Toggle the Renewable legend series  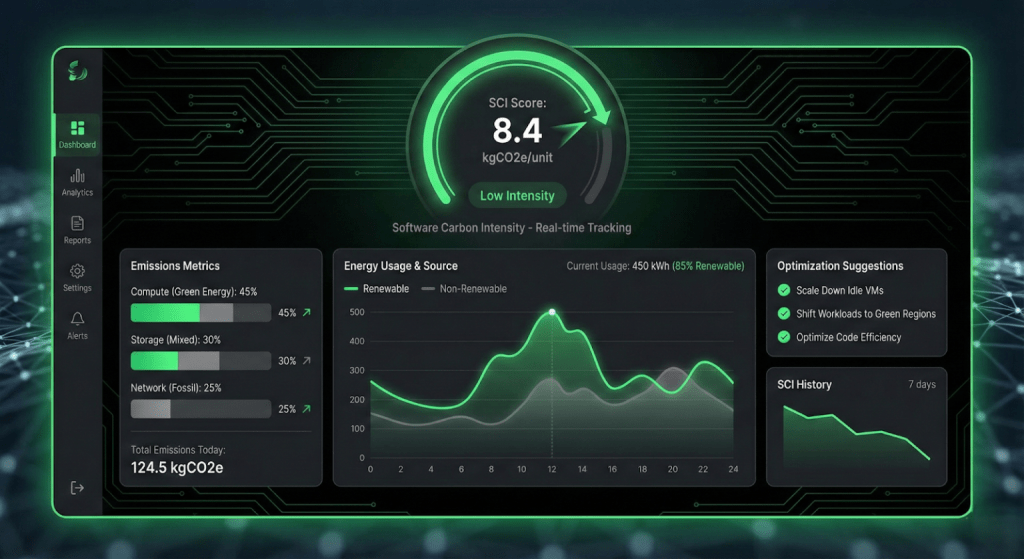coord(377,289)
